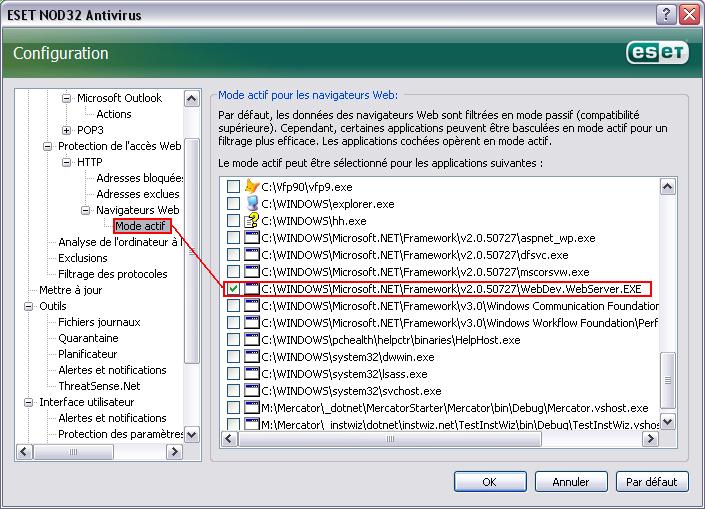Tick the aspnet_wp.exe checkbox
Screen dimensions: 705x509
(x=233, y=237)
